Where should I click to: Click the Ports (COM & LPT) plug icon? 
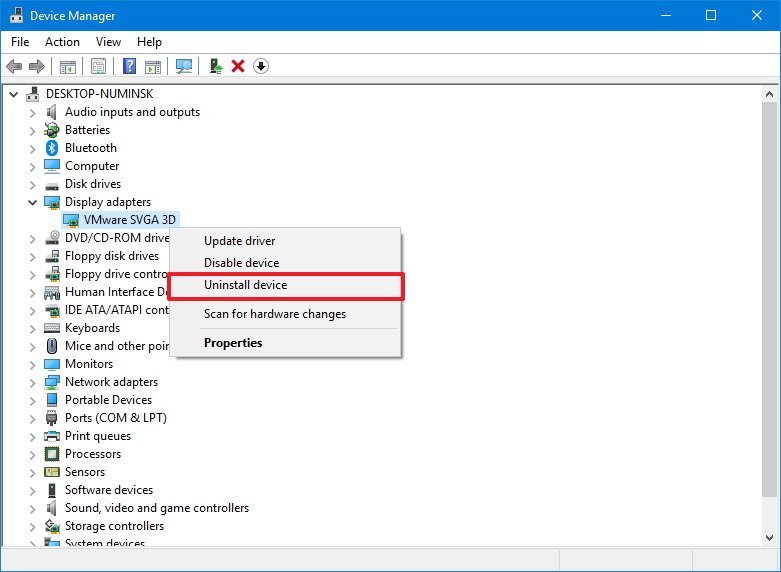click(x=52, y=418)
